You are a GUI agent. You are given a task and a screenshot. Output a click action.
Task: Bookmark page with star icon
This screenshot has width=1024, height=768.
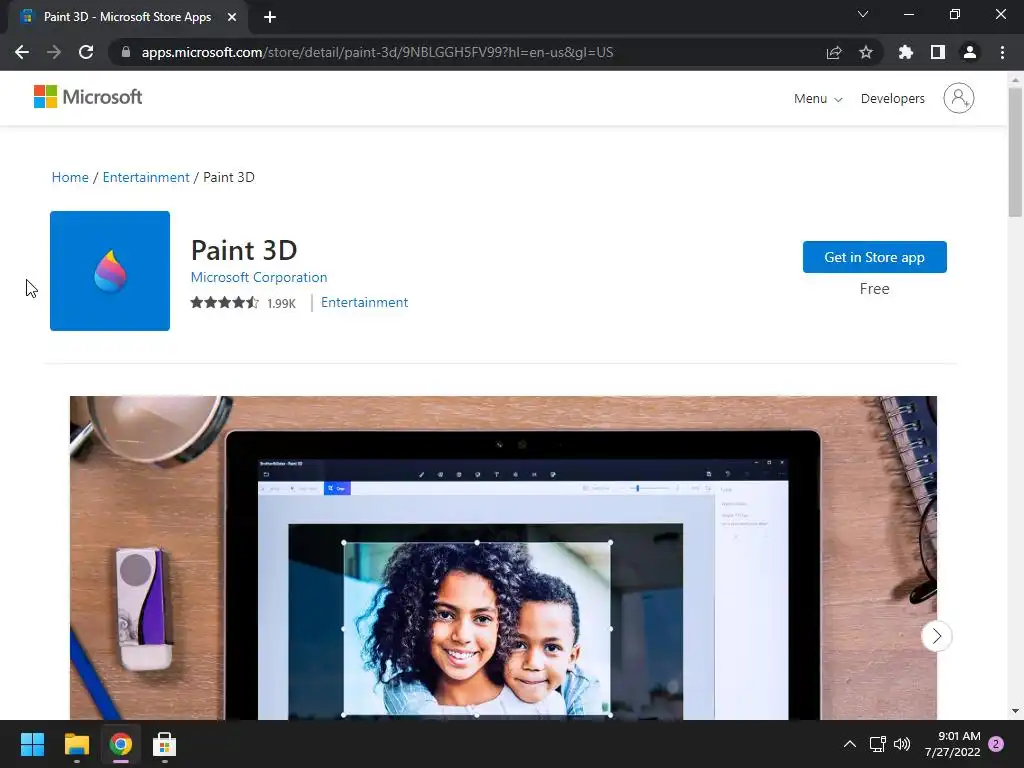click(866, 52)
